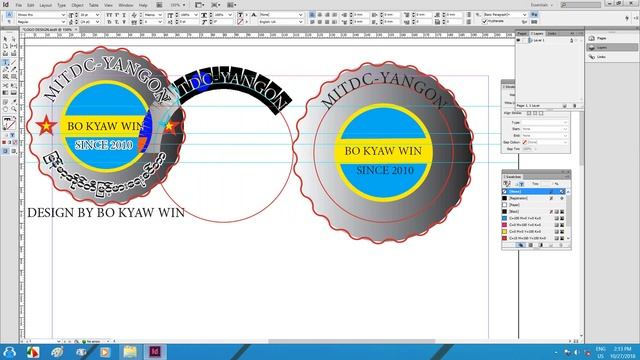Select third Align Stroke option
The image size is (640, 360).
pos(541,113)
